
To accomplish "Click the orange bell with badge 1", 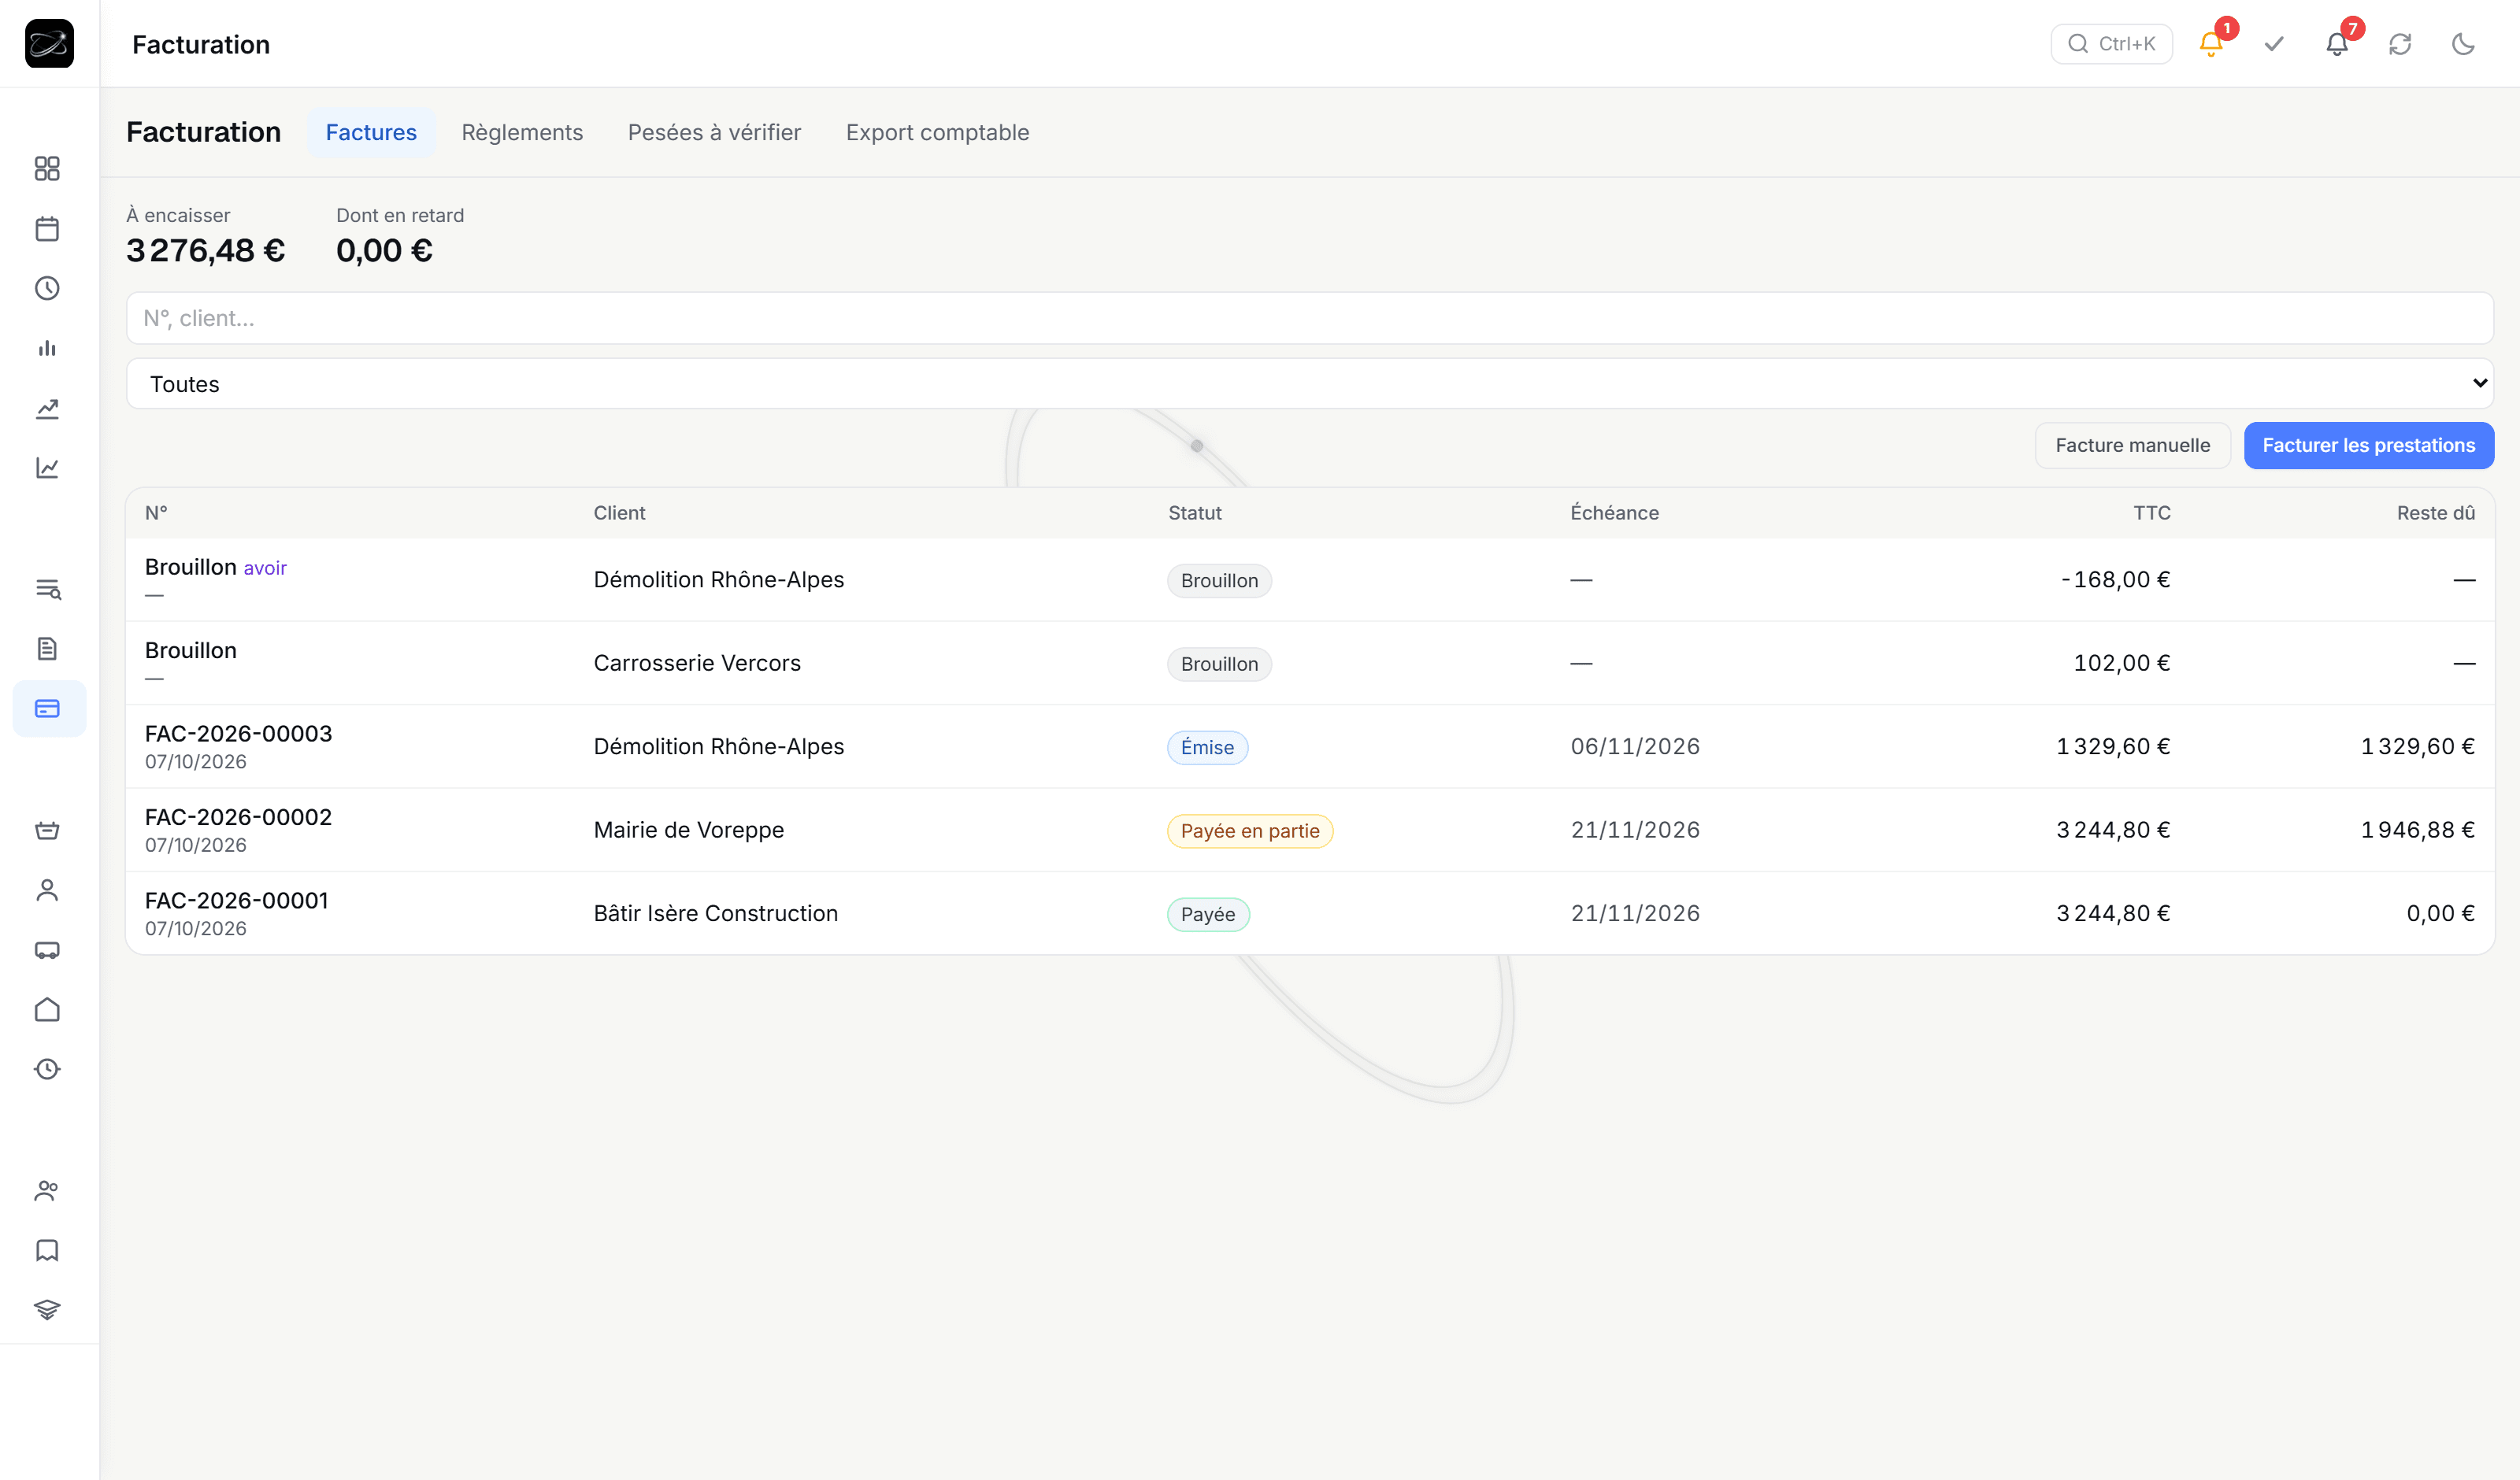I will pos(2211,44).
